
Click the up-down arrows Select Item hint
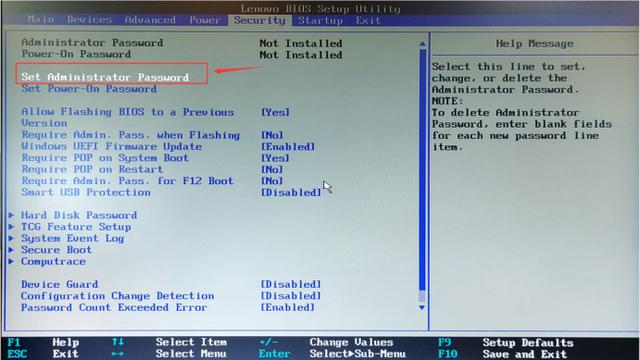click(x=169, y=342)
